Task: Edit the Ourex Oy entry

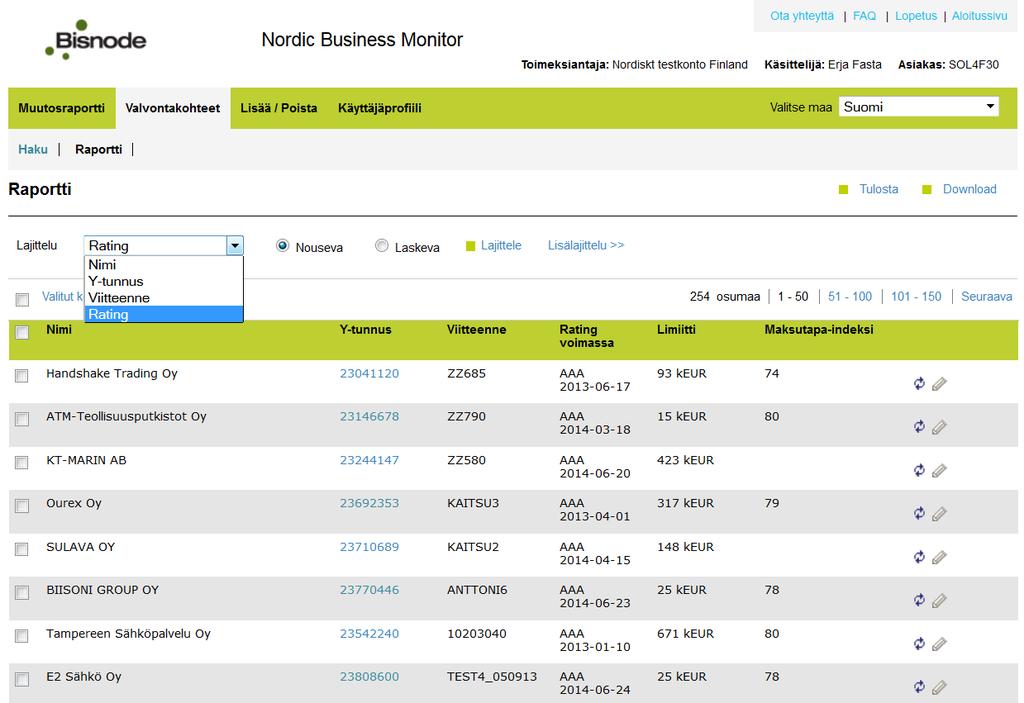Action: (x=939, y=514)
